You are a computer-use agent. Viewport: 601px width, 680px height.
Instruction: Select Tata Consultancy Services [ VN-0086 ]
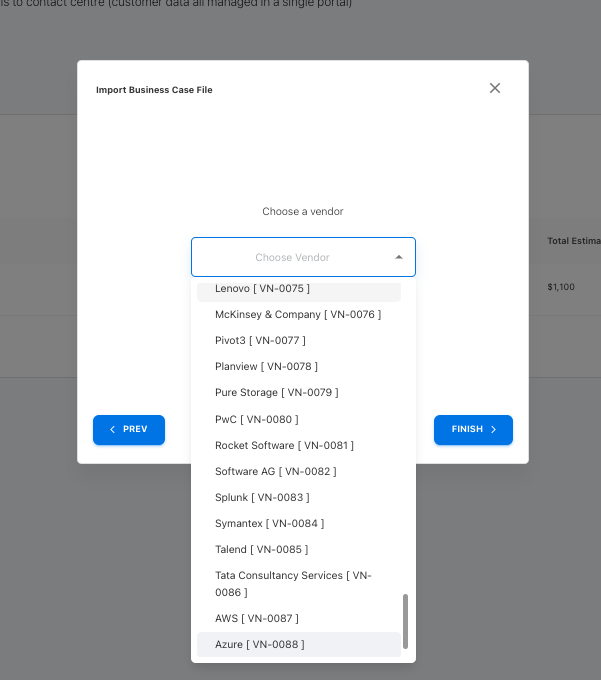(x=293, y=584)
